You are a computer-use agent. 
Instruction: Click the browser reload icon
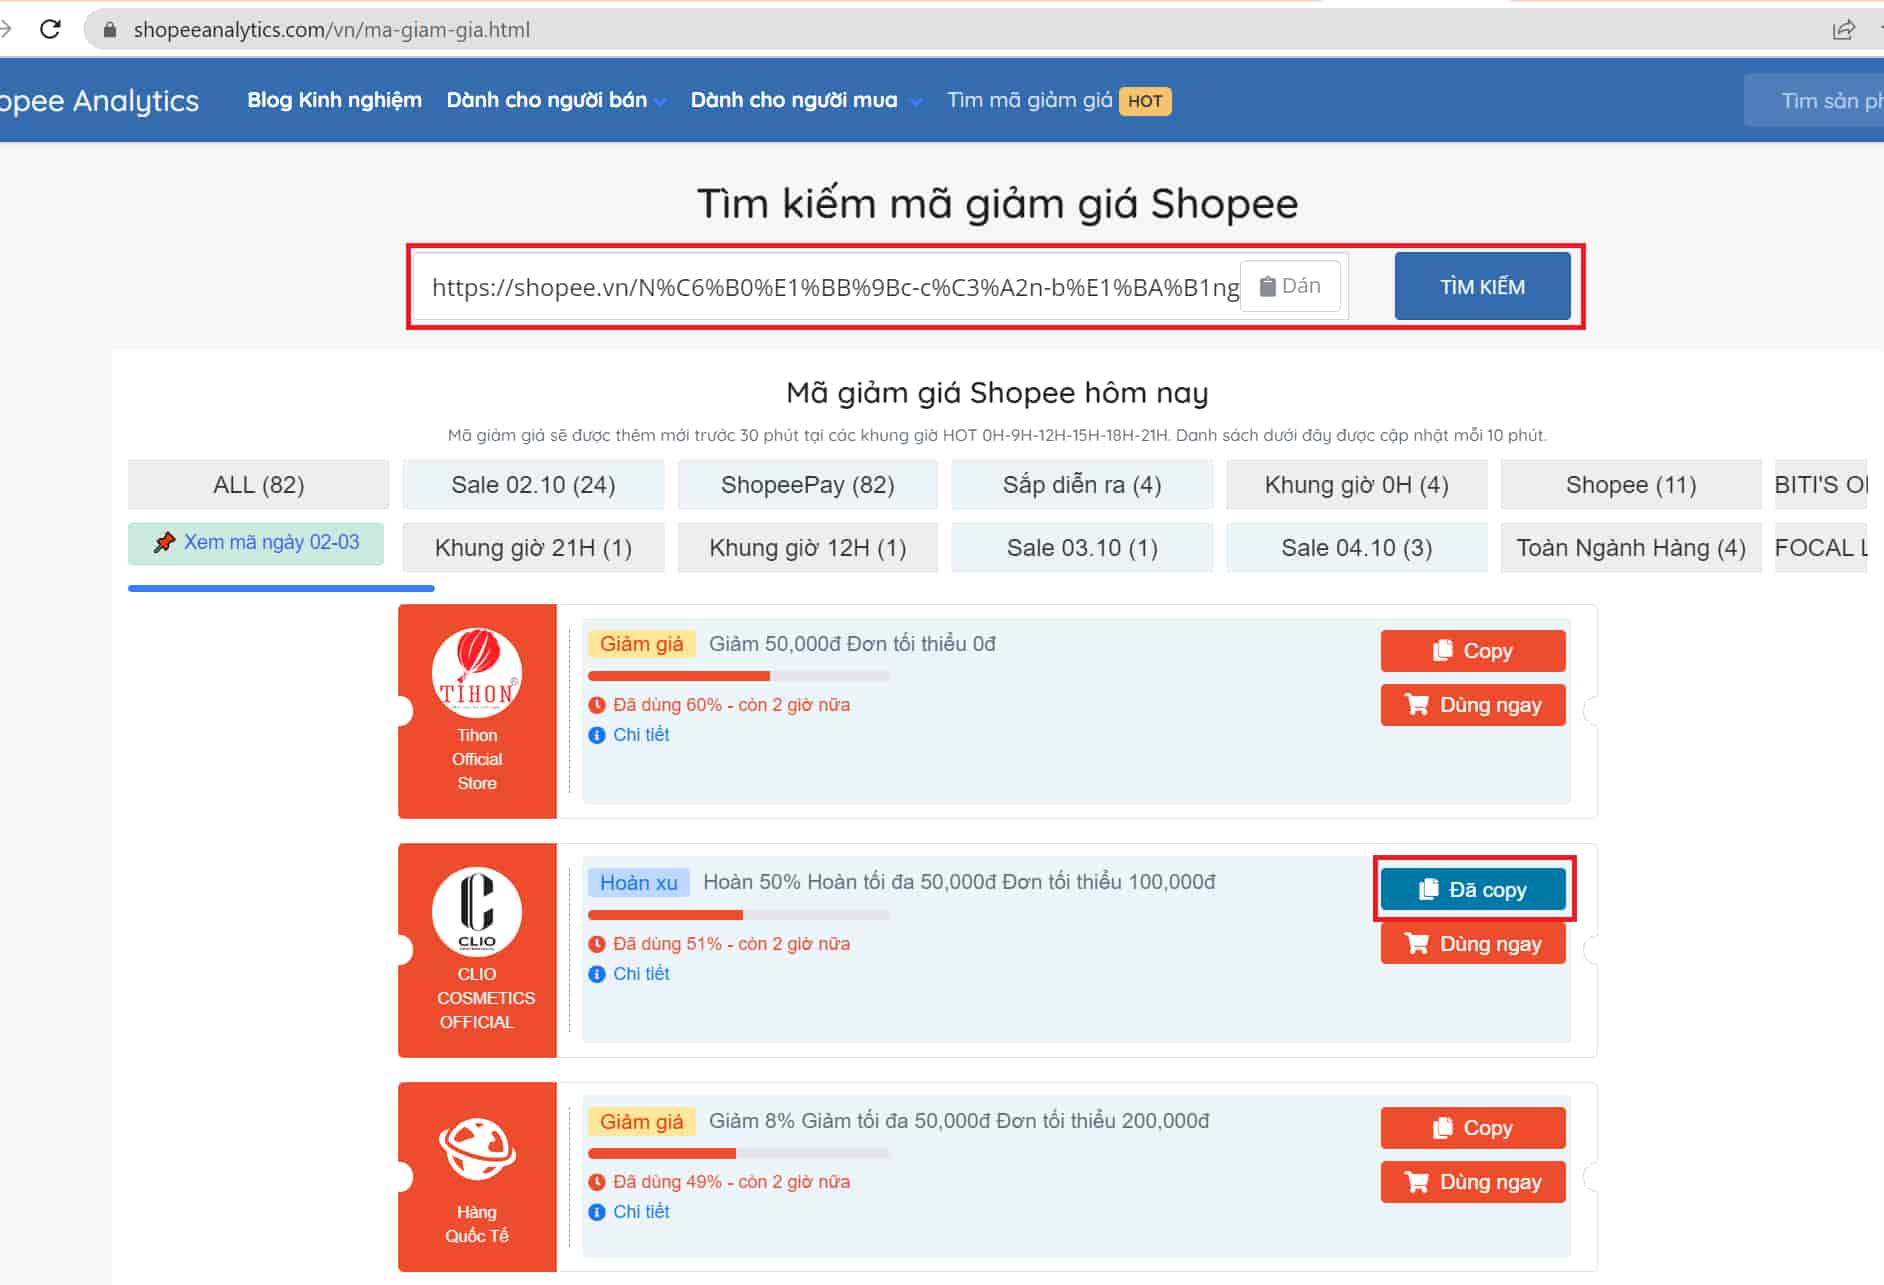[x=50, y=29]
